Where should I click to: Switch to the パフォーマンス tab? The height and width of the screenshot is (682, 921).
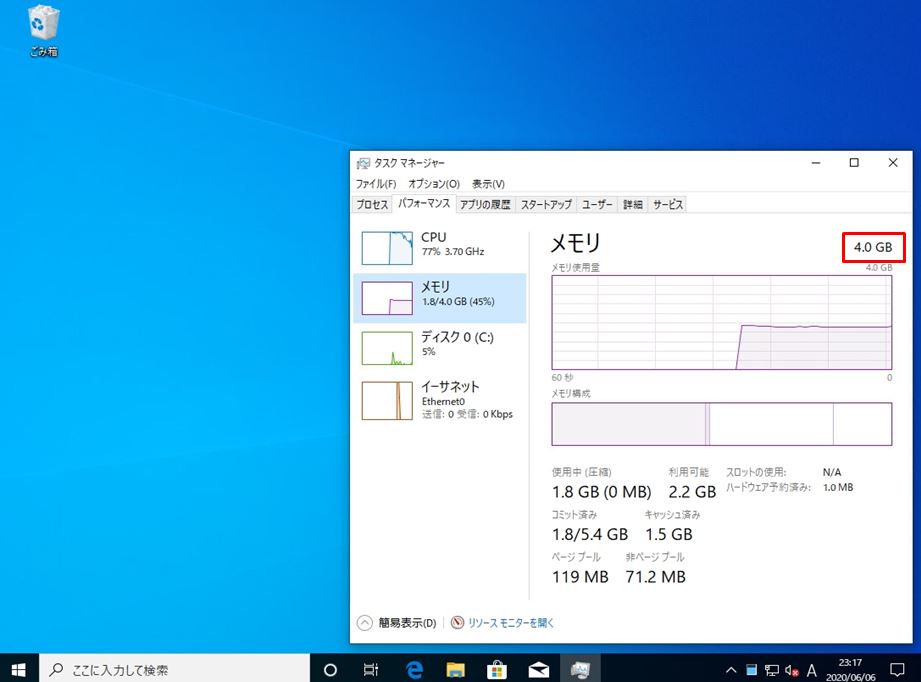point(424,203)
